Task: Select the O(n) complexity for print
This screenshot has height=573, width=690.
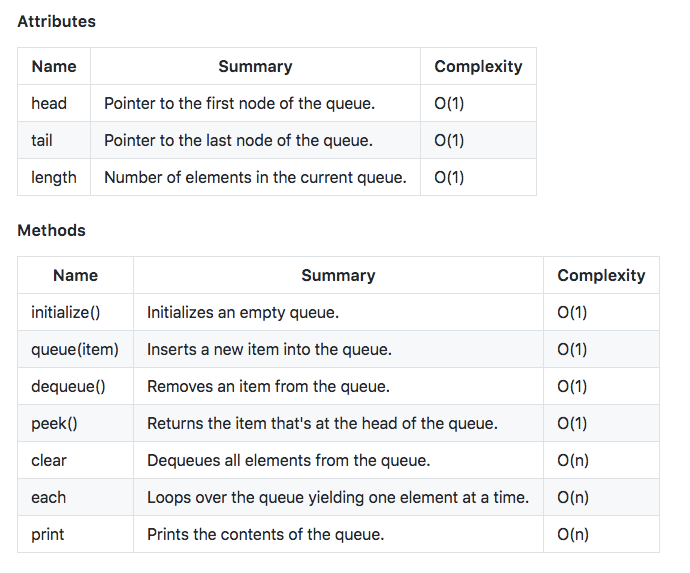Action: tap(573, 534)
